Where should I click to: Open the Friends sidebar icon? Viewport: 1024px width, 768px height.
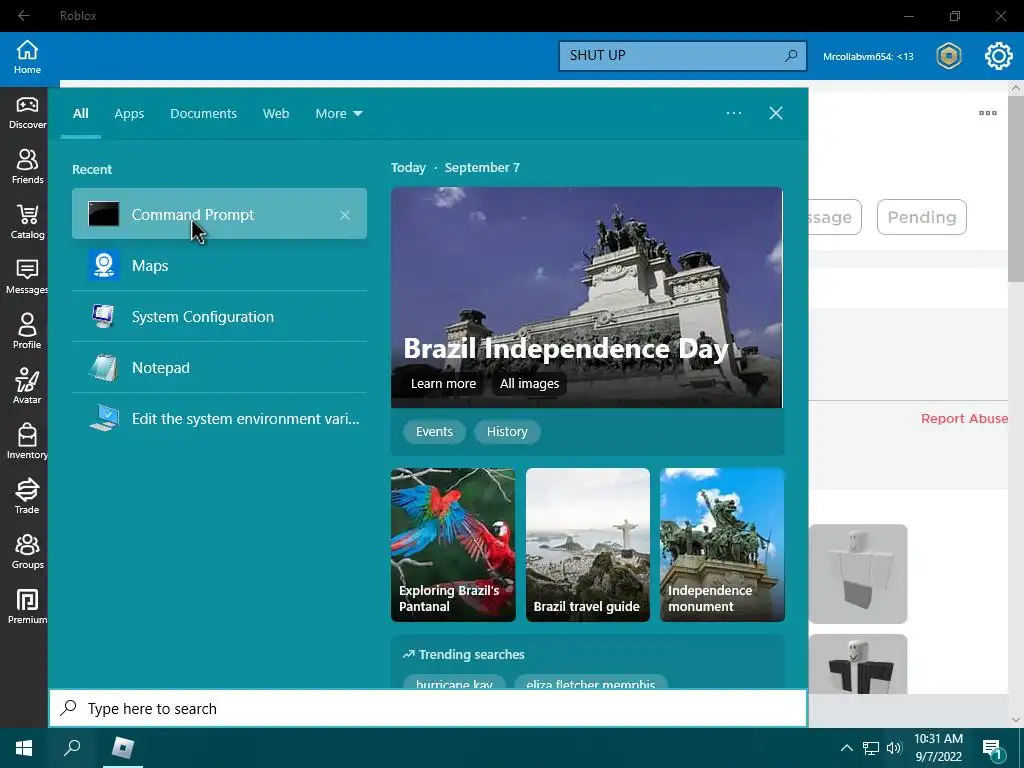(x=27, y=167)
